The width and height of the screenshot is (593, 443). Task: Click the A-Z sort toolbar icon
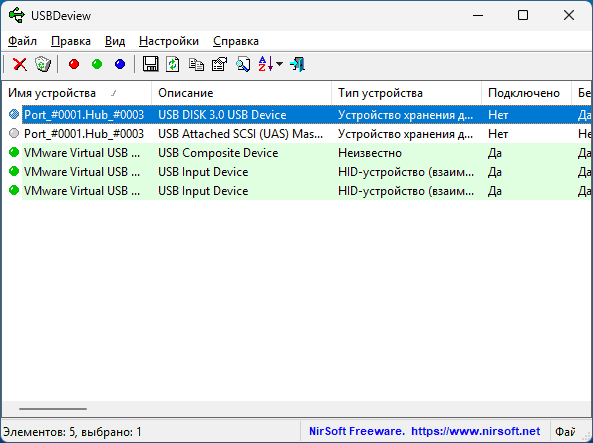coord(266,64)
